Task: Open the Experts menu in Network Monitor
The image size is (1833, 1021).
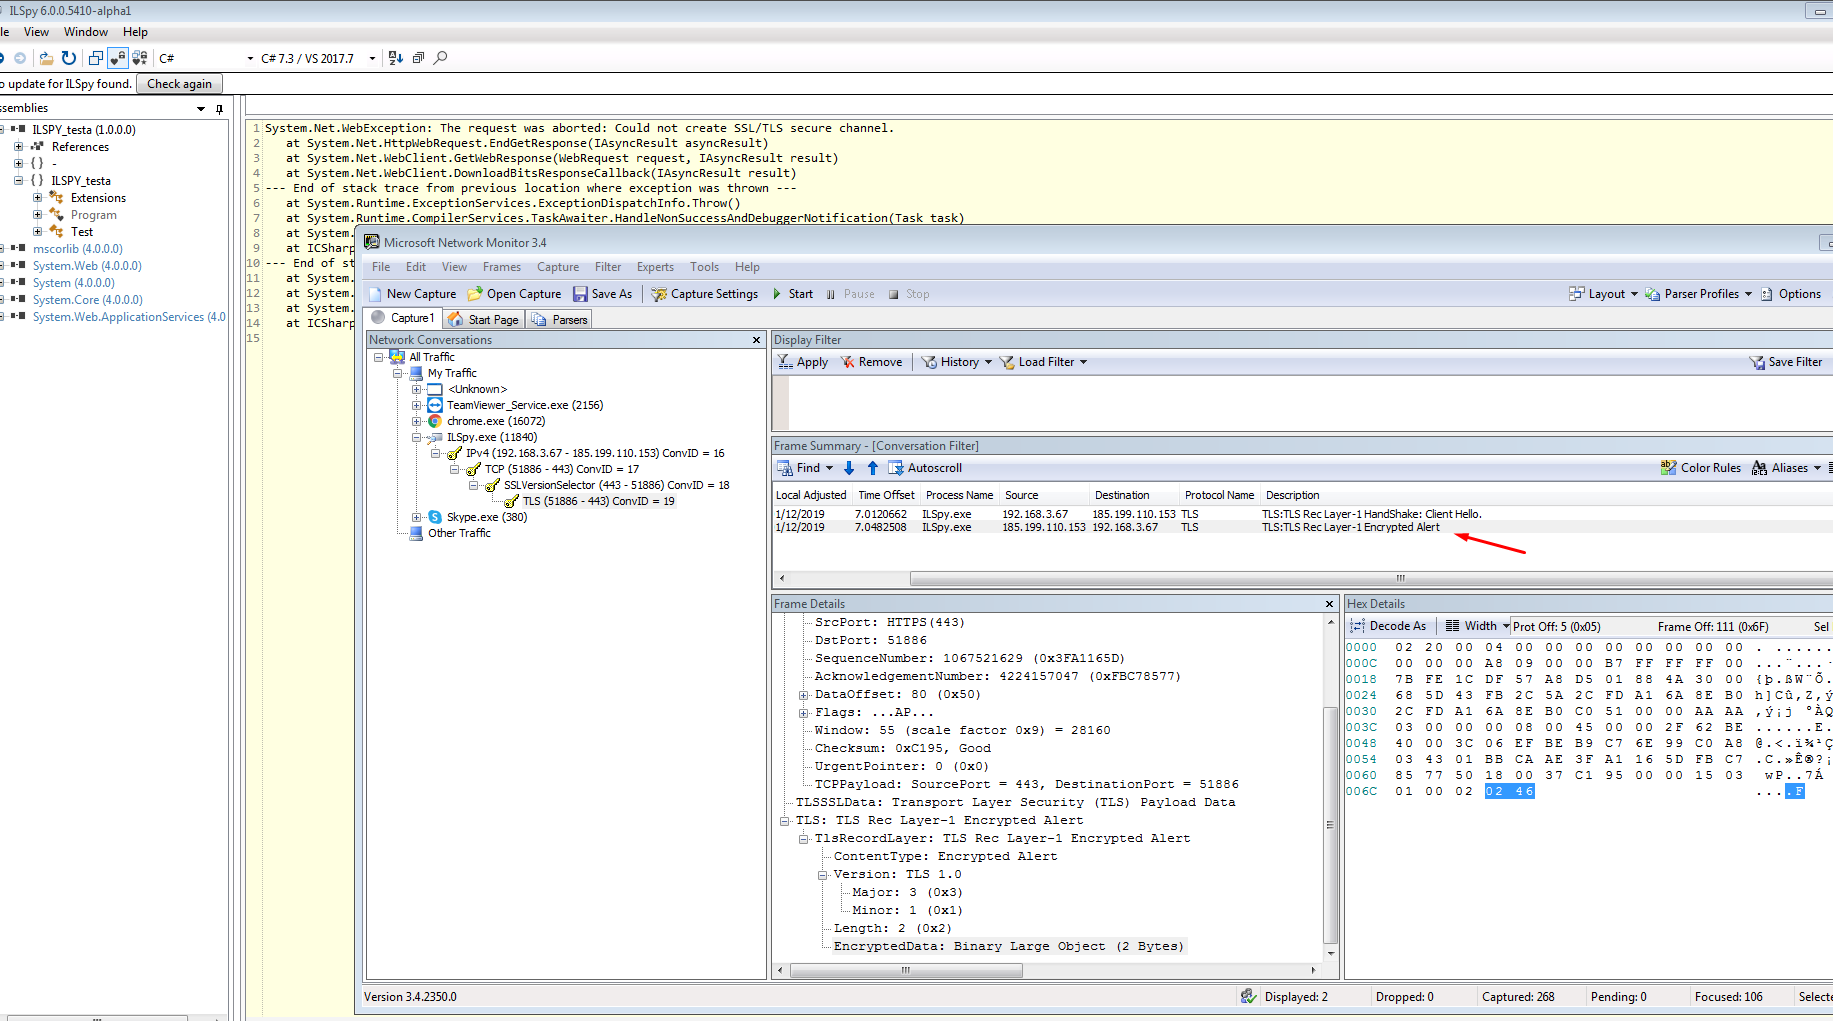Action: tap(655, 266)
